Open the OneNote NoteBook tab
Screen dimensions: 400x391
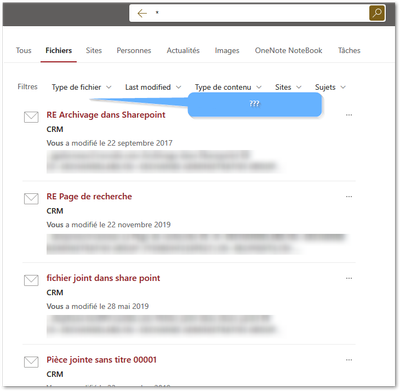289,50
